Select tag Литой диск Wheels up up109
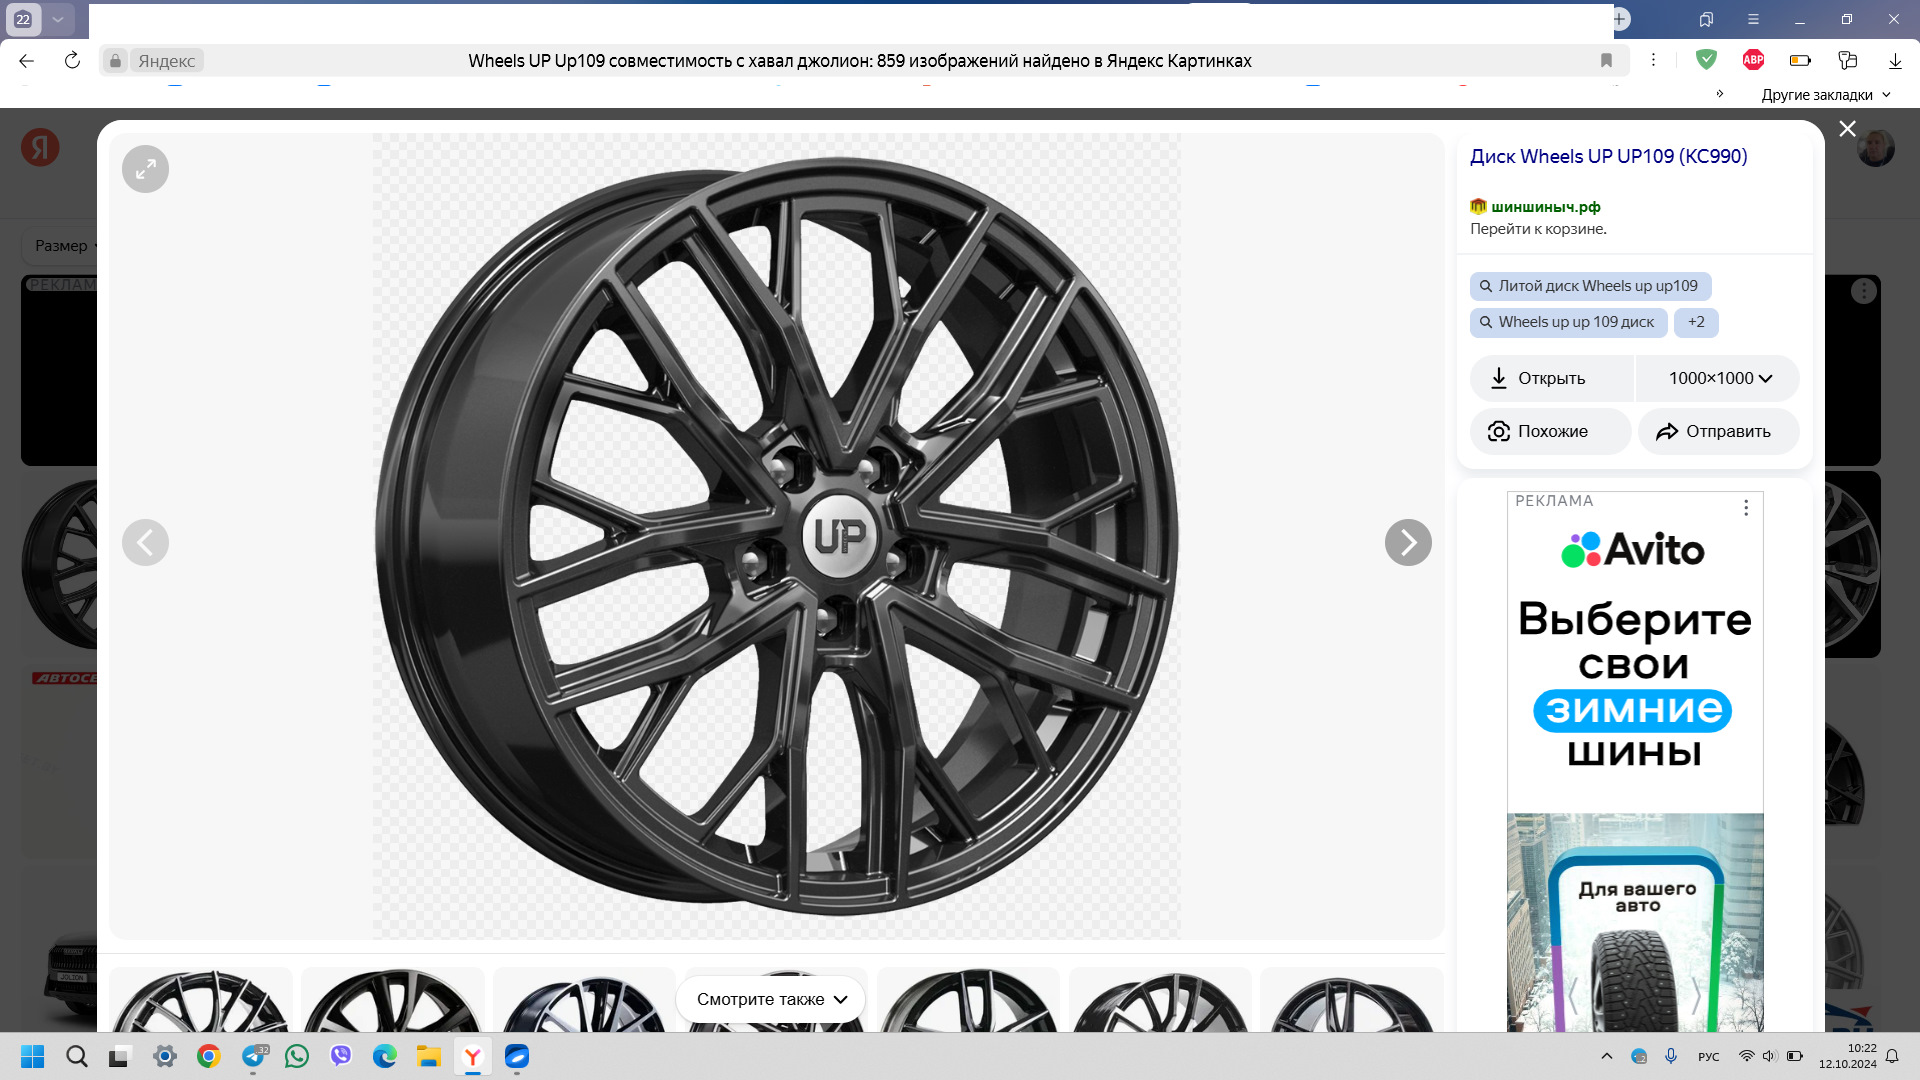Image resolution: width=1920 pixels, height=1080 pixels. click(1590, 286)
